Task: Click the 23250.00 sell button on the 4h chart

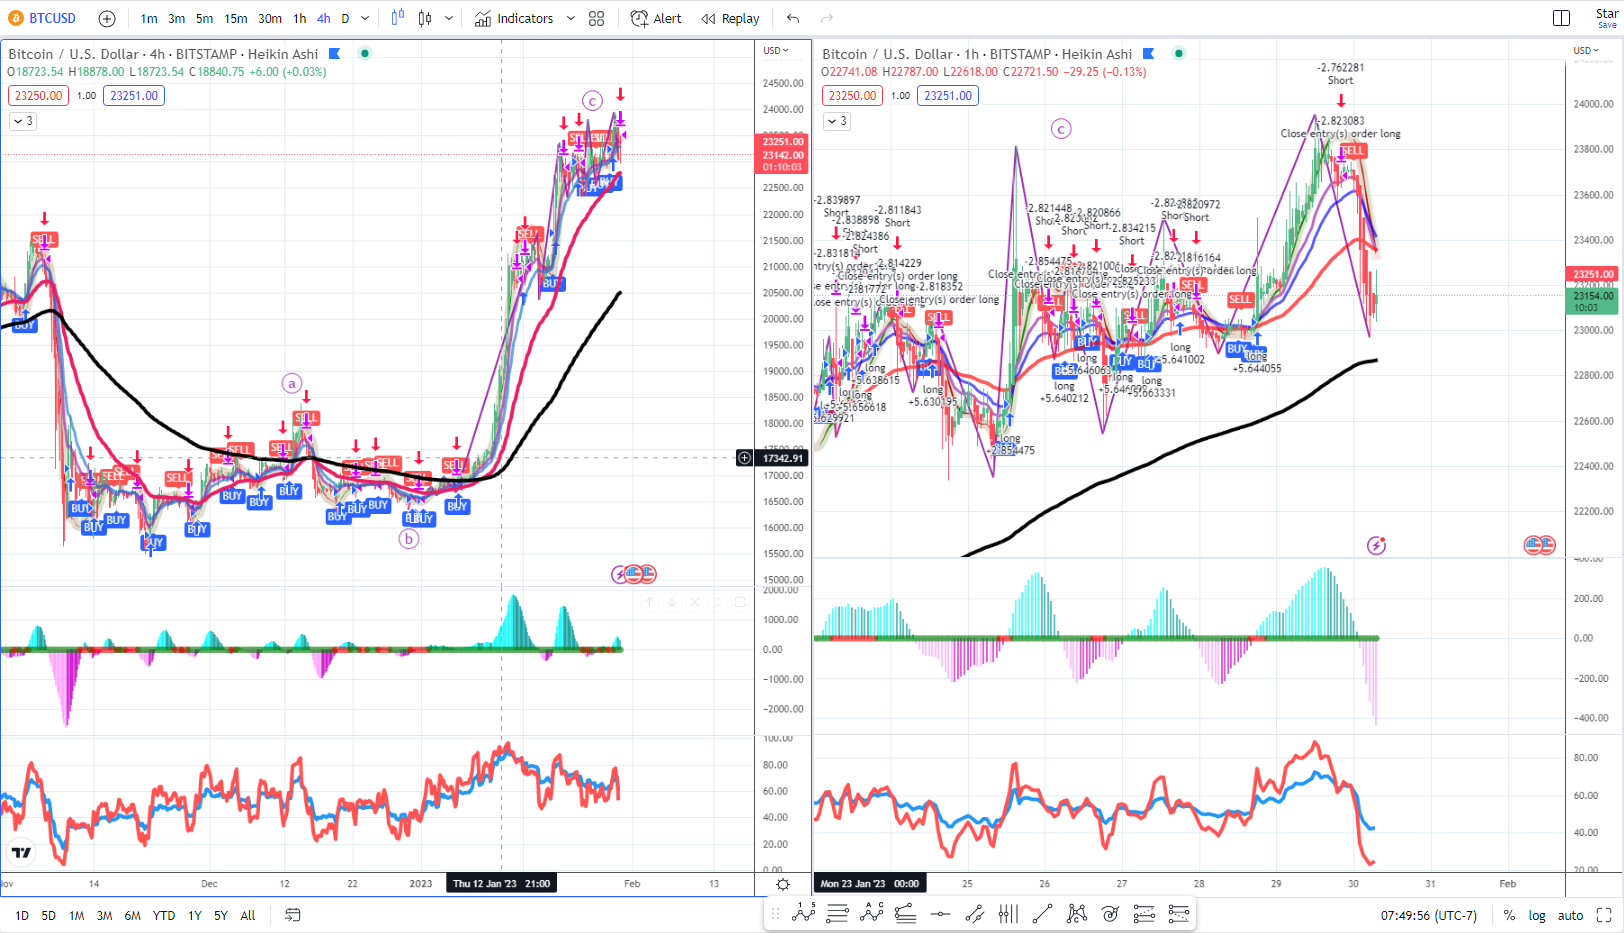Action: 38,96
